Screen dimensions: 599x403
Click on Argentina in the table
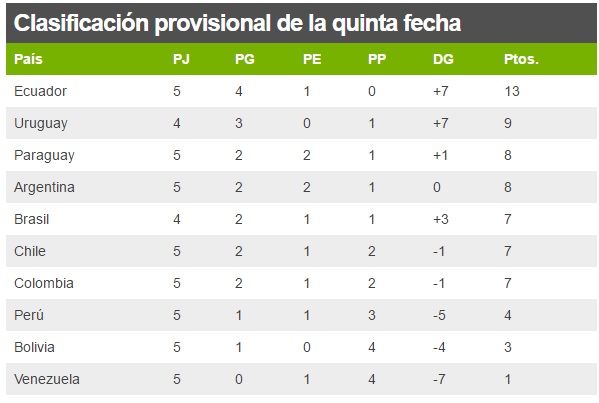click(44, 188)
